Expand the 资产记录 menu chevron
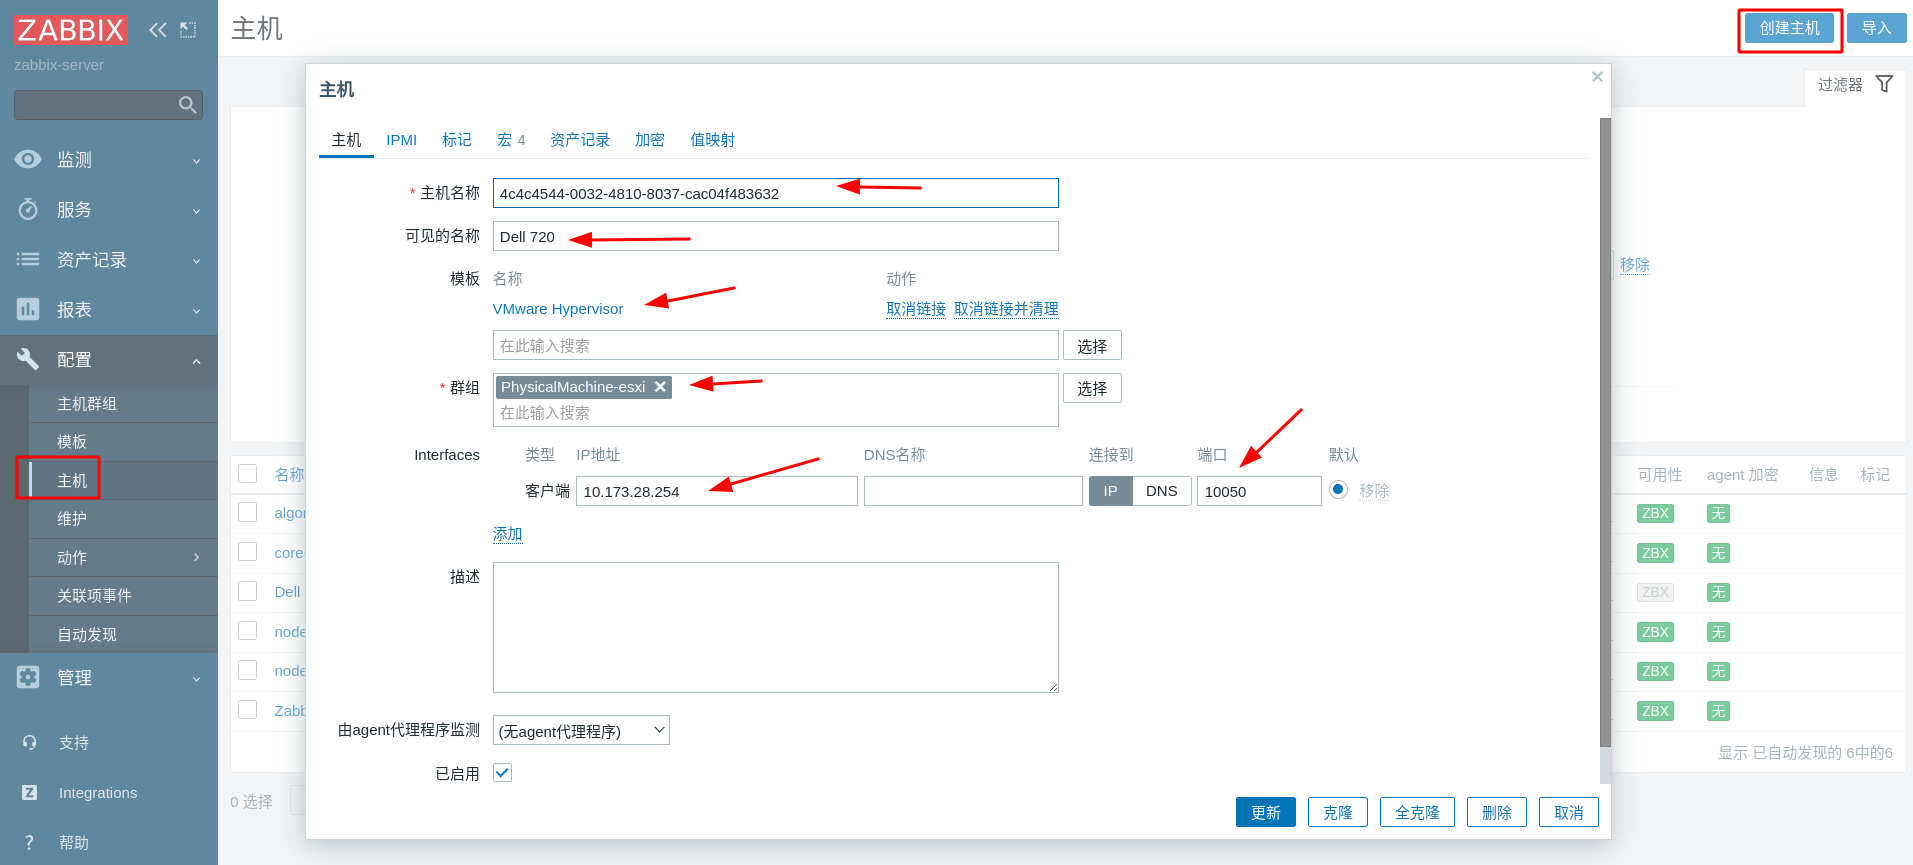The width and height of the screenshot is (1913, 865). 196,261
